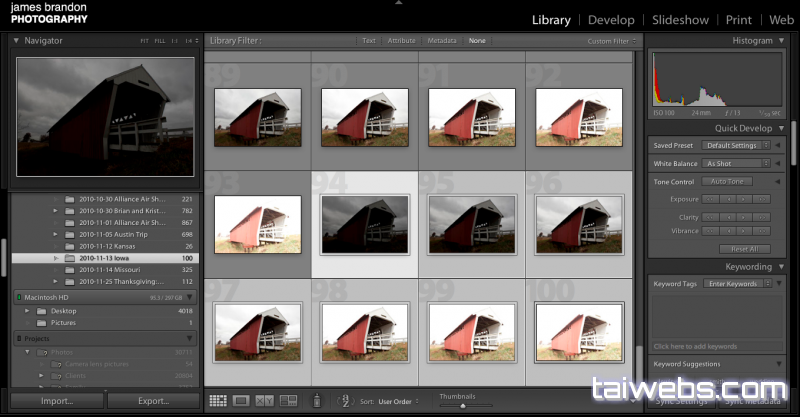Image resolution: width=800 pixels, height=417 pixels.
Task: Open the White Balance As Shot dropdown
Action: click(x=738, y=163)
